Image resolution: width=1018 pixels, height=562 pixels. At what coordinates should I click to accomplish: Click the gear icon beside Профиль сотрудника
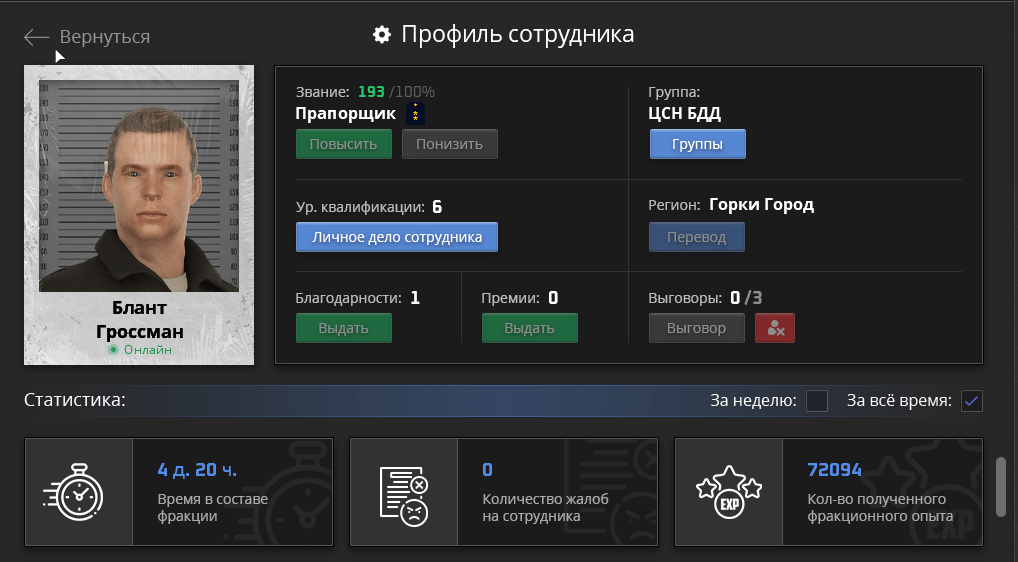(x=382, y=34)
